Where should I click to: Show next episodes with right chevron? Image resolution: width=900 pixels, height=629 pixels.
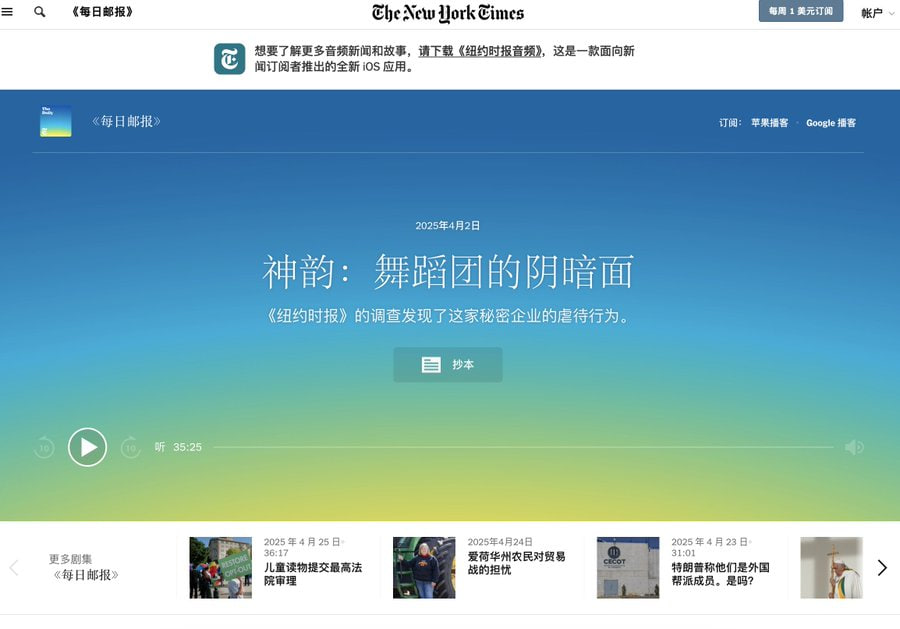[882, 568]
